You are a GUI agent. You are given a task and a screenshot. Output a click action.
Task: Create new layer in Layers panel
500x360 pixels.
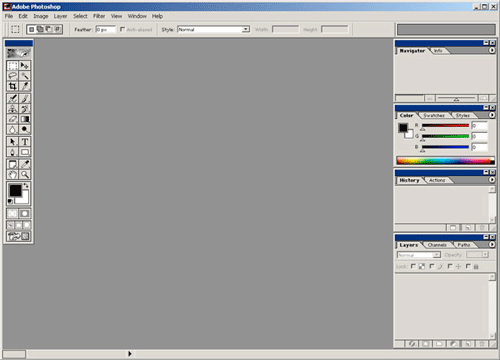pyautogui.click(x=468, y=344)
